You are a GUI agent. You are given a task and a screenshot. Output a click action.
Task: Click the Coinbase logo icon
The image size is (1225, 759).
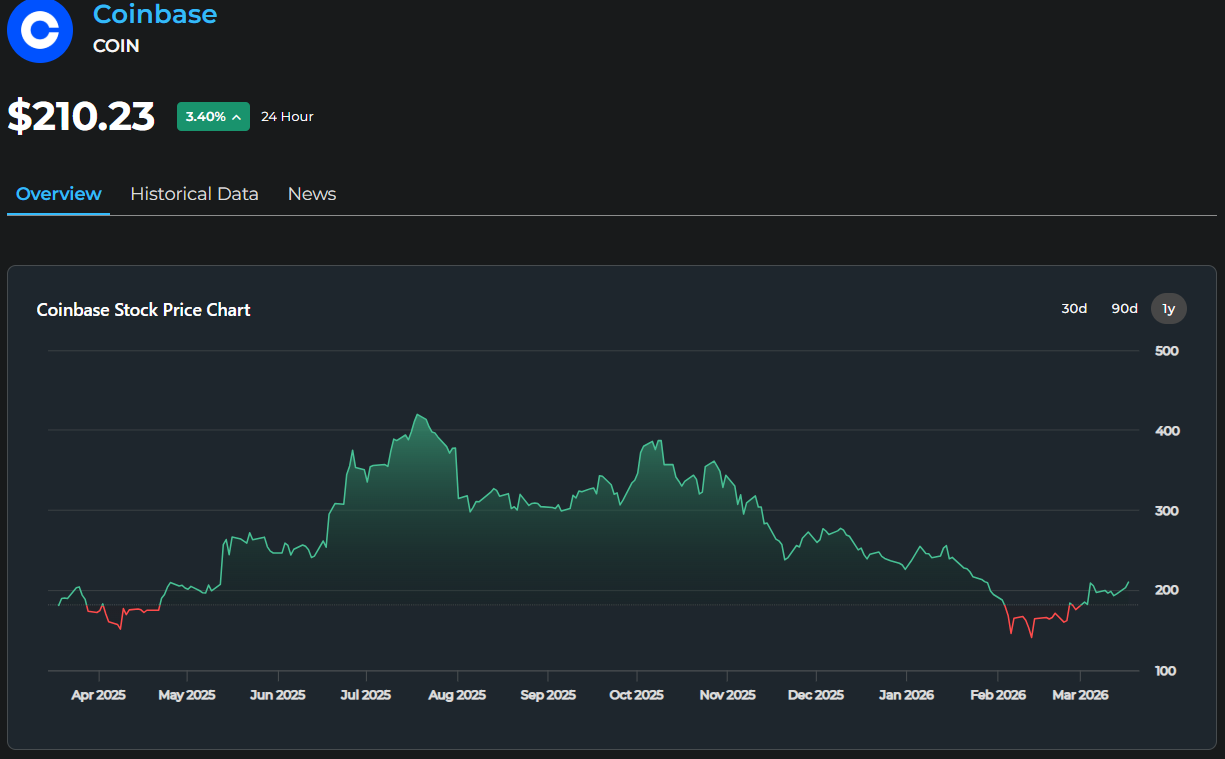(40, 30)
